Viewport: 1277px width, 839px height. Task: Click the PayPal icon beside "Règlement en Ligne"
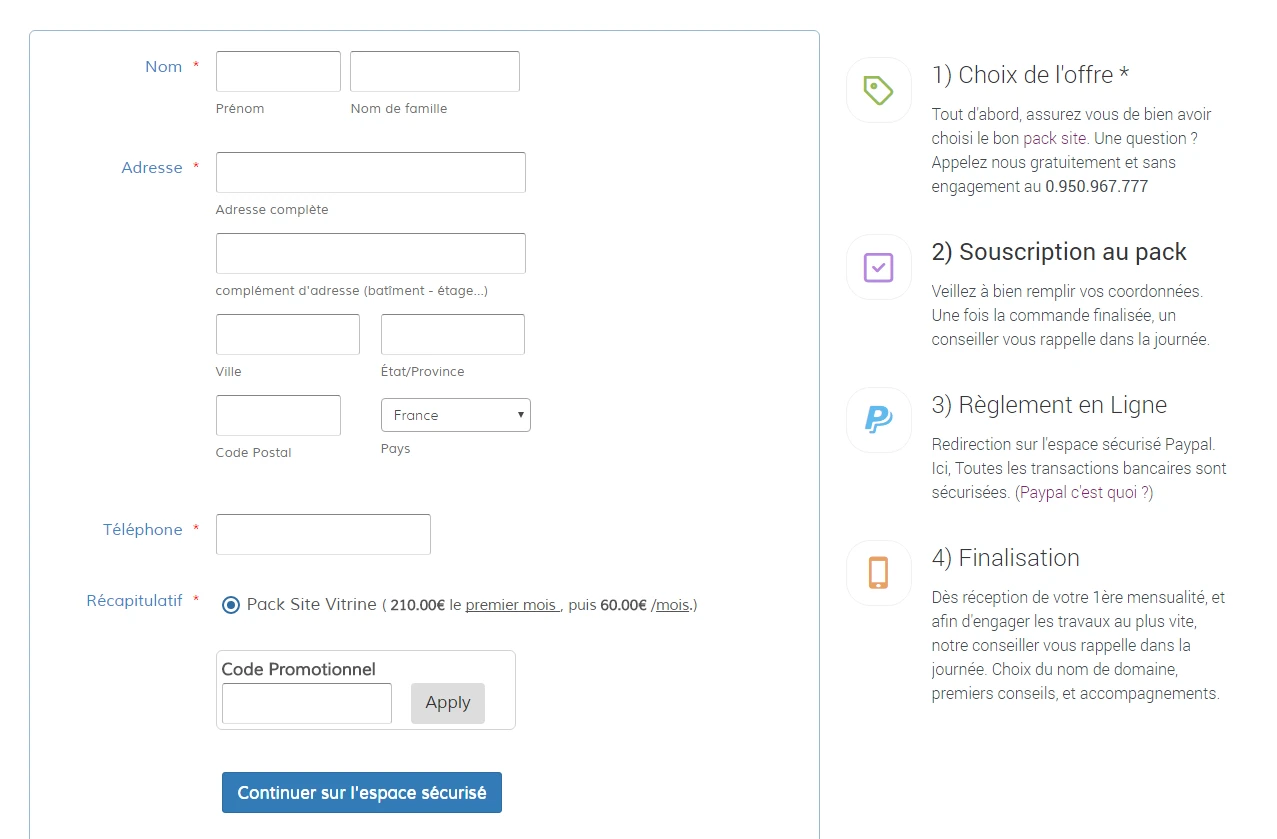point(877,420)
